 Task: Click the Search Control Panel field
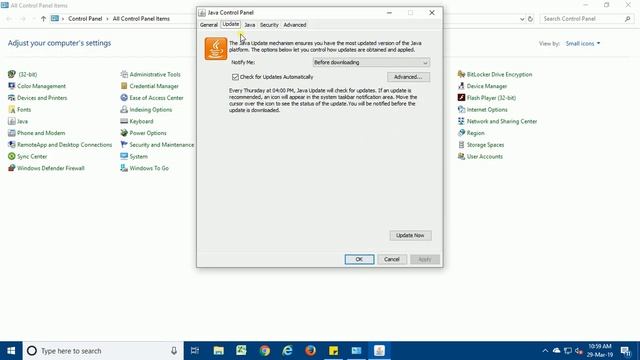[x=587, y=19]
